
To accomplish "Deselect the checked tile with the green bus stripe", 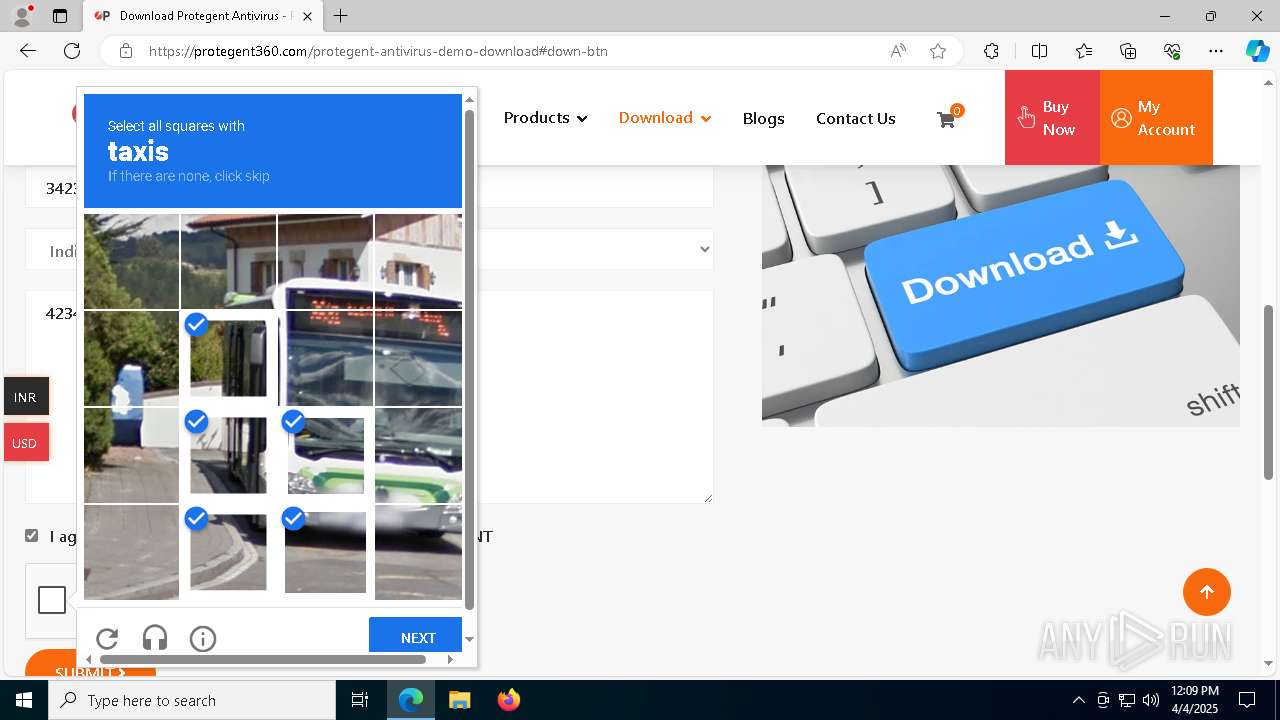I will point(325,455).
